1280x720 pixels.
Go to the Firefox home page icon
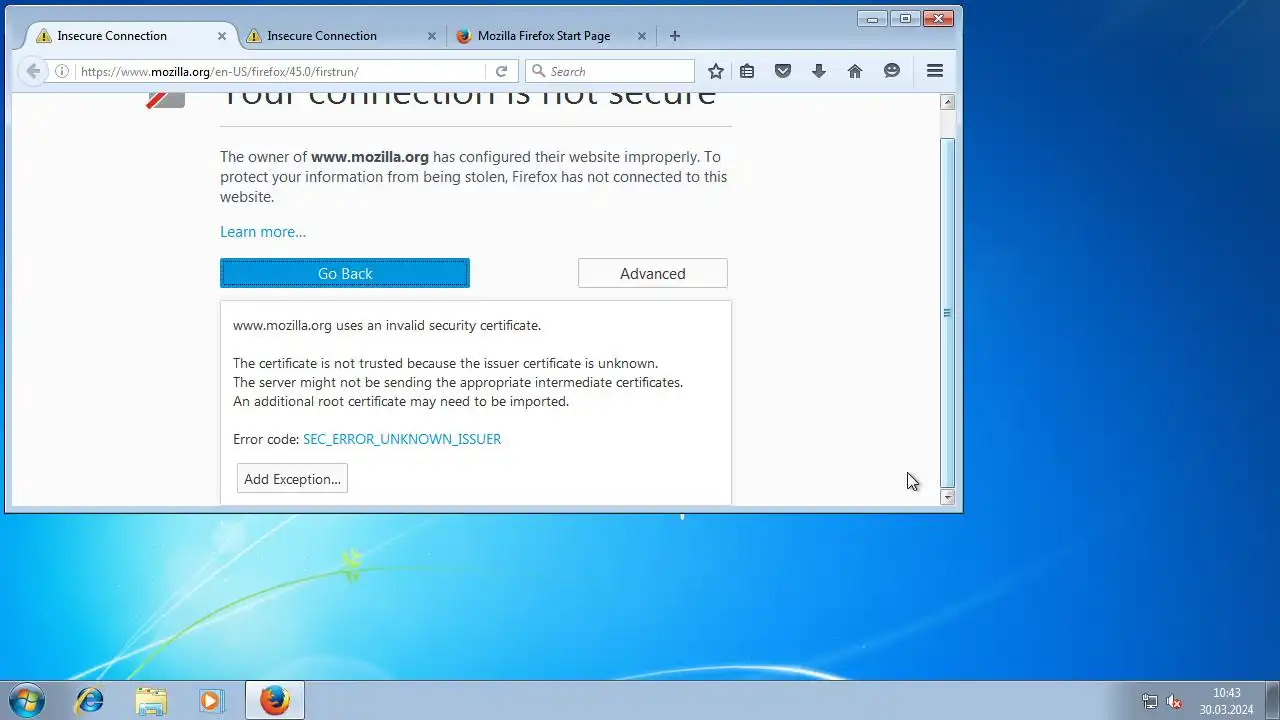coord(855,71)
